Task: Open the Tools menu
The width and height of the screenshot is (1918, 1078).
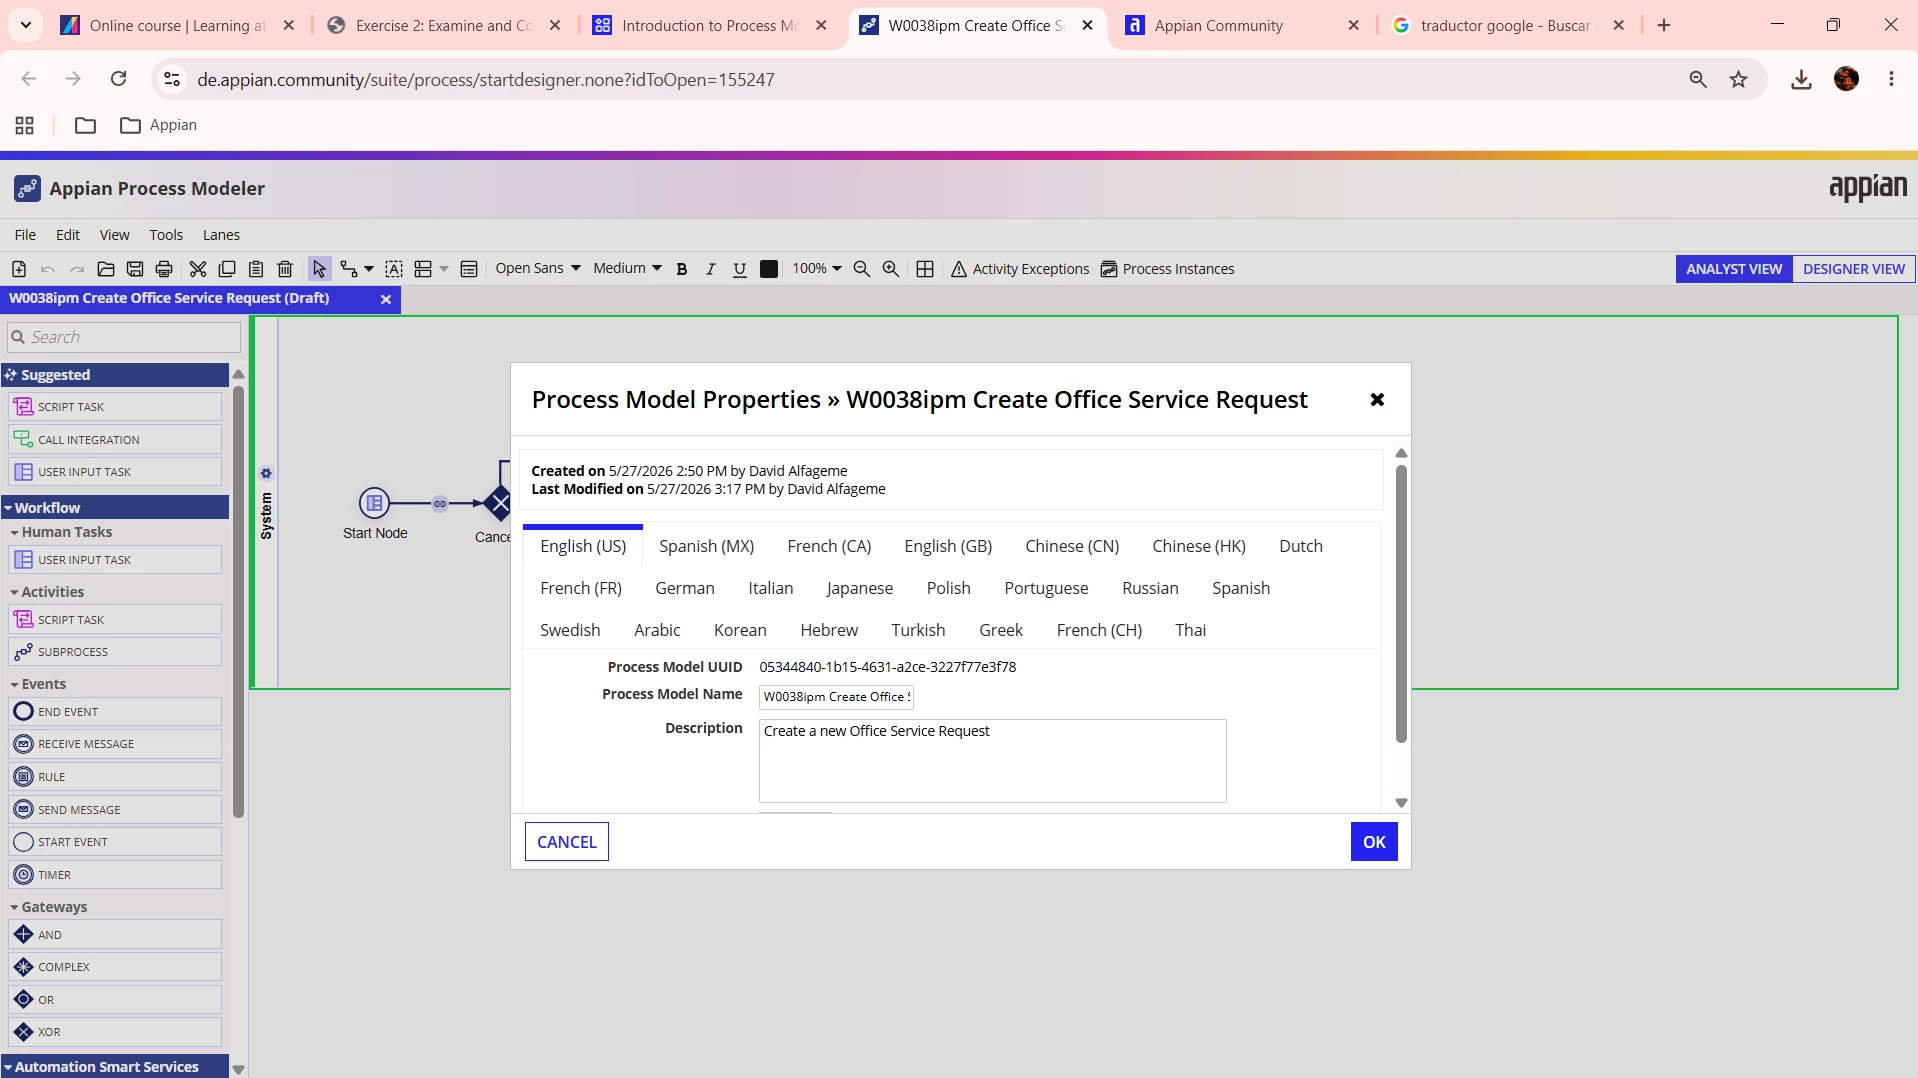Action: (166, 235)
